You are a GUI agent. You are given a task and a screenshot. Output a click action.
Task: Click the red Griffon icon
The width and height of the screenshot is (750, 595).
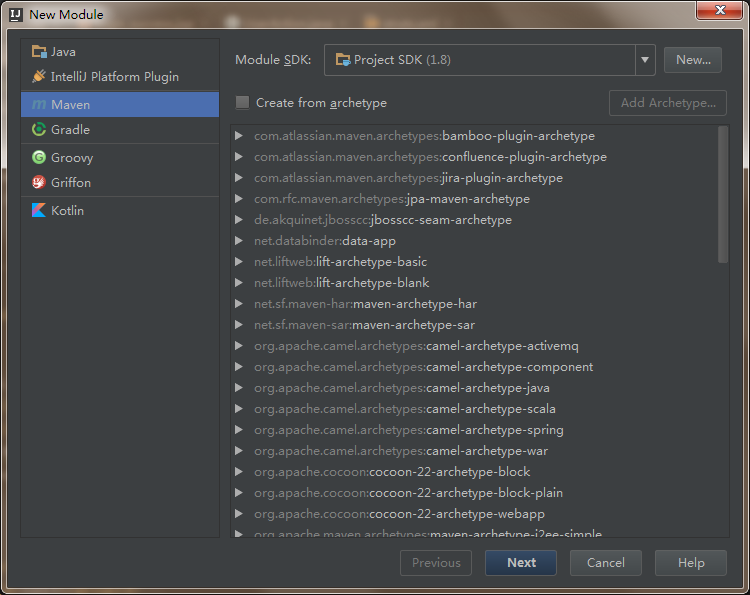click(39, 182)
